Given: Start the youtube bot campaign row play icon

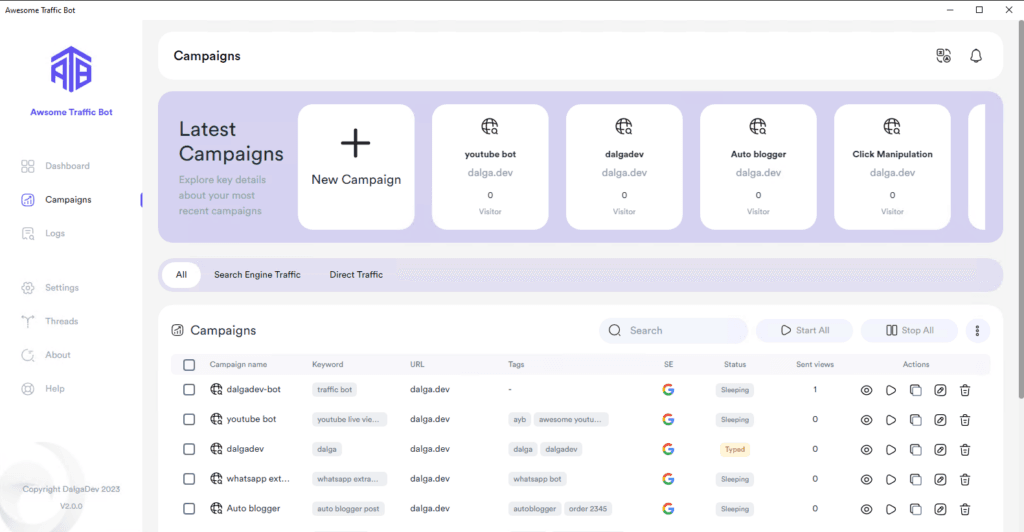Looking at the screenshot, I should tap(891, 420).
